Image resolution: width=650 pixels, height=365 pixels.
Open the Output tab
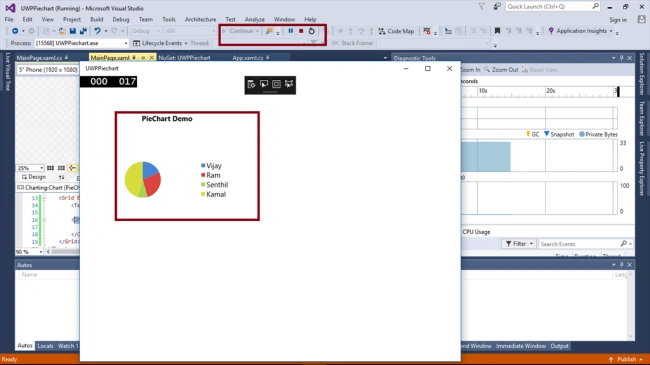[559, 346]
